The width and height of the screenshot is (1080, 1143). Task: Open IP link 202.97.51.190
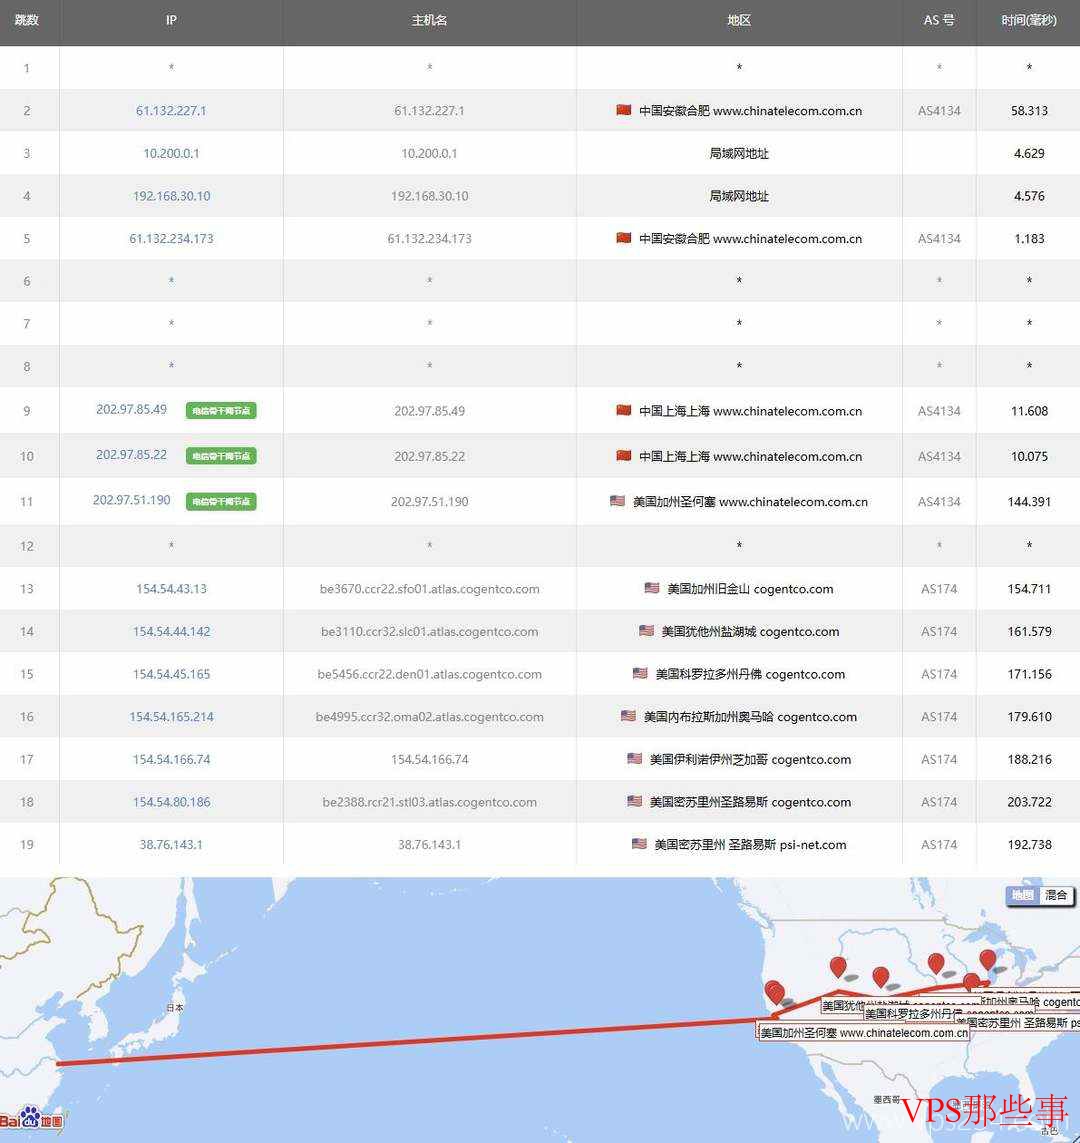click(x=131, y=500)
